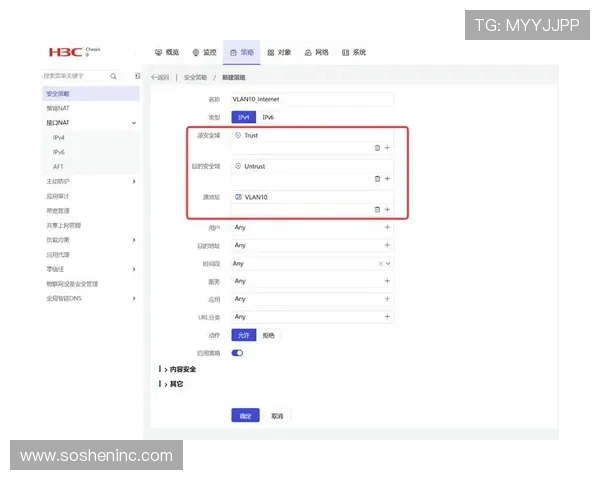
Task: Open the 策略 top navigation tab
Action: coord(242,52)
